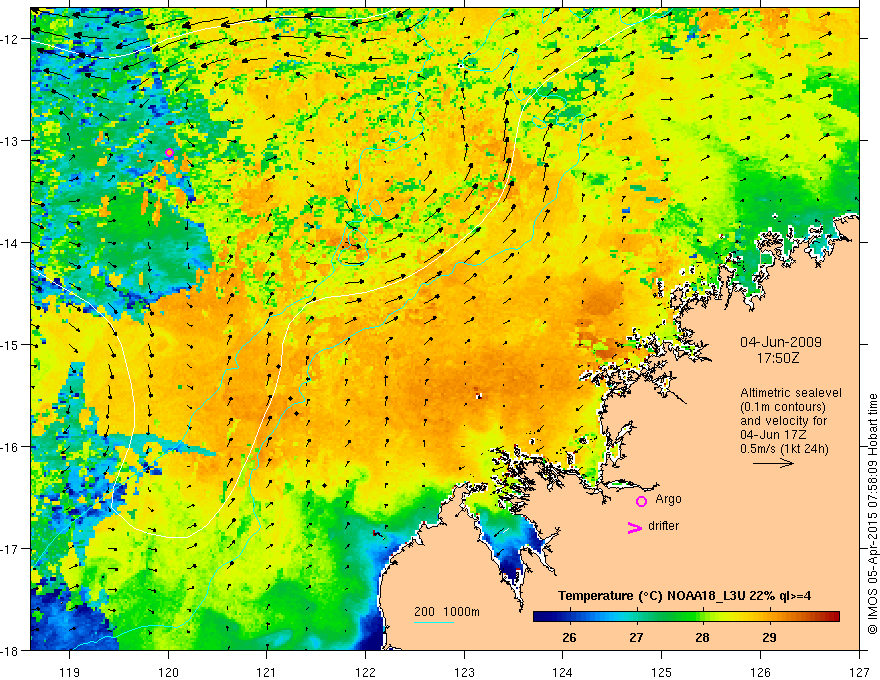The width and height of the screenshot is (880, 680).
Task: Click '(0.1m contours)' caption line
Action: [783, 407]
